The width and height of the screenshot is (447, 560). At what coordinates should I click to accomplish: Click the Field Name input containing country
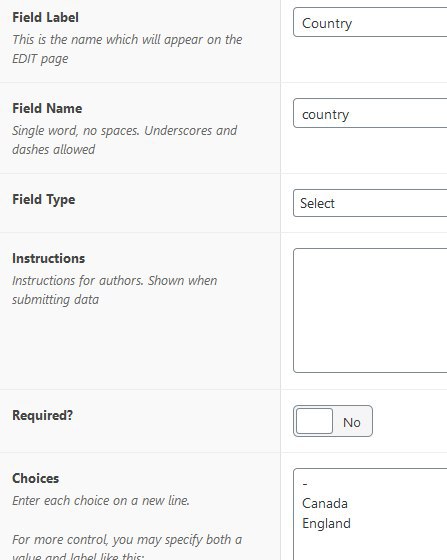coord(370,113)
